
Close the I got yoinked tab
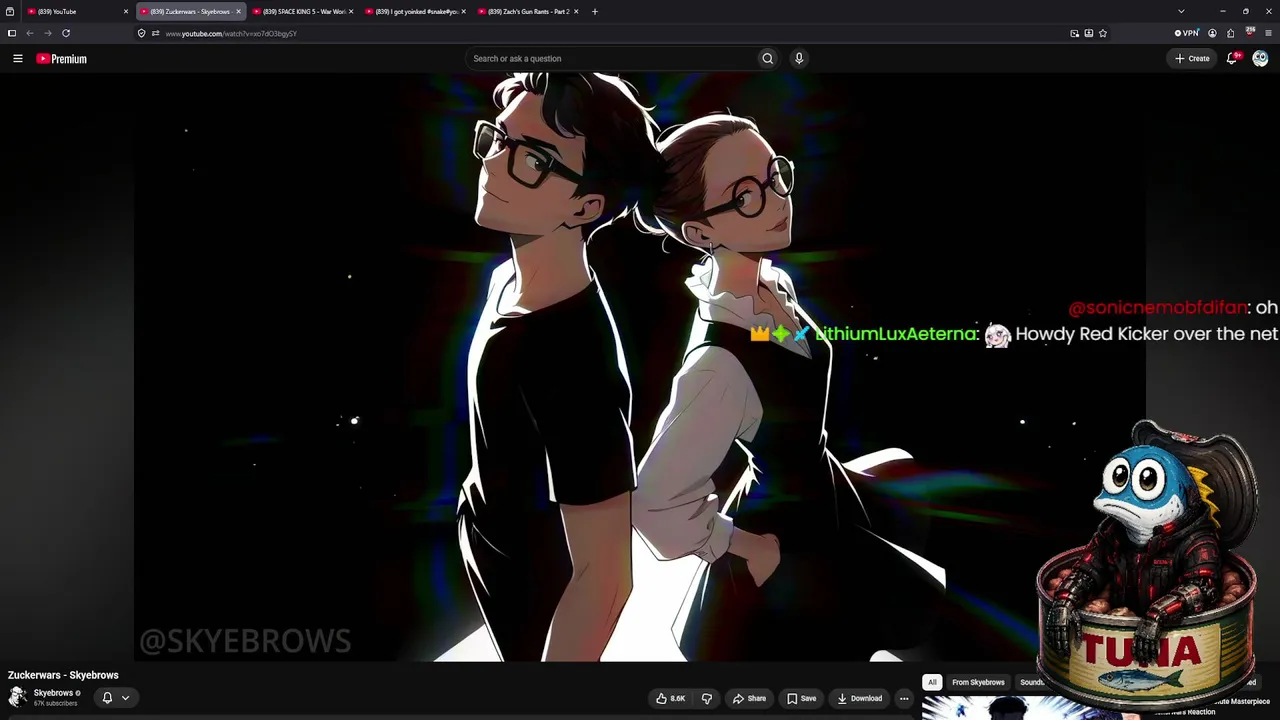[x=464, y=11]
